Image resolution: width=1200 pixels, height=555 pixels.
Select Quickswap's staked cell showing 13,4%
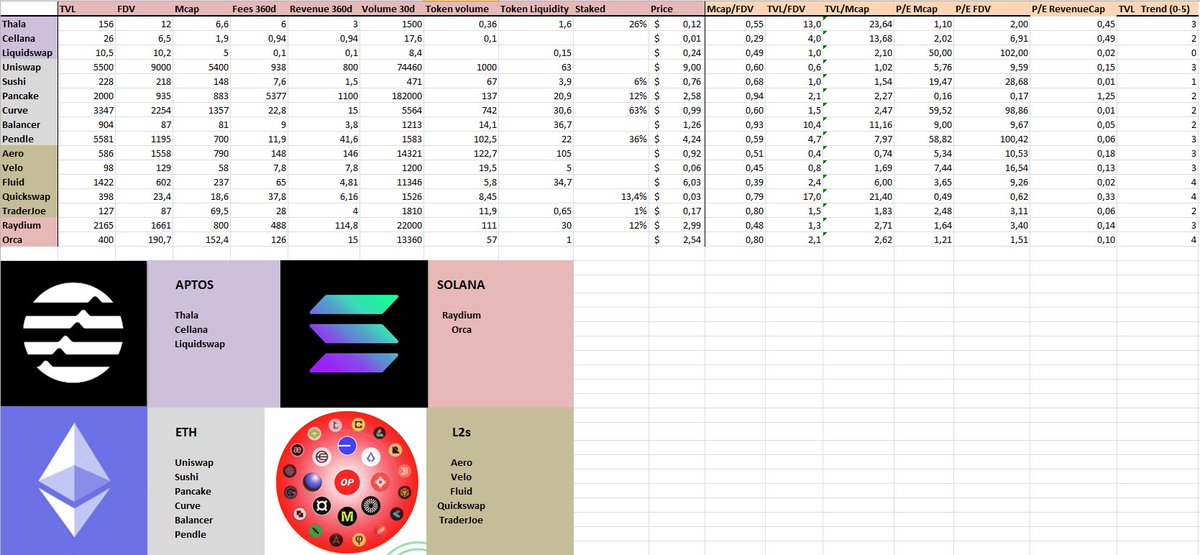[x=611, y=197]
